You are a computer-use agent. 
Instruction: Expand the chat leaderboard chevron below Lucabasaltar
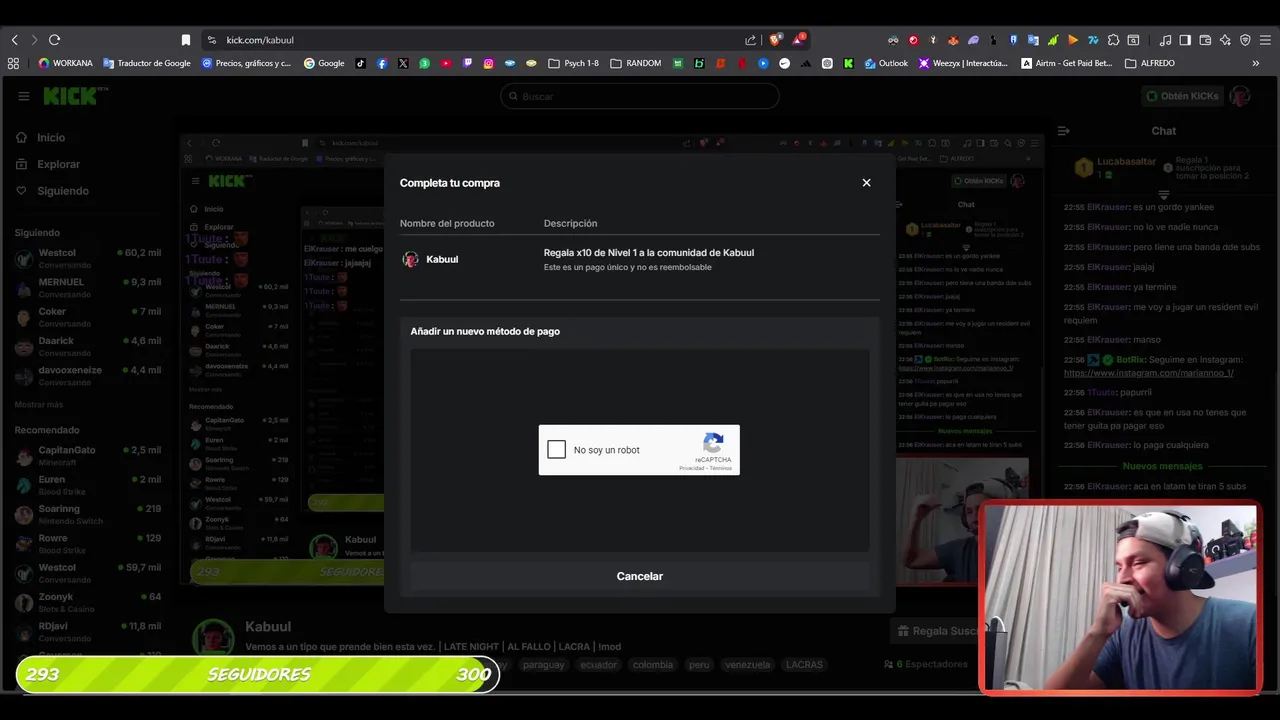tap(1164, 194)
